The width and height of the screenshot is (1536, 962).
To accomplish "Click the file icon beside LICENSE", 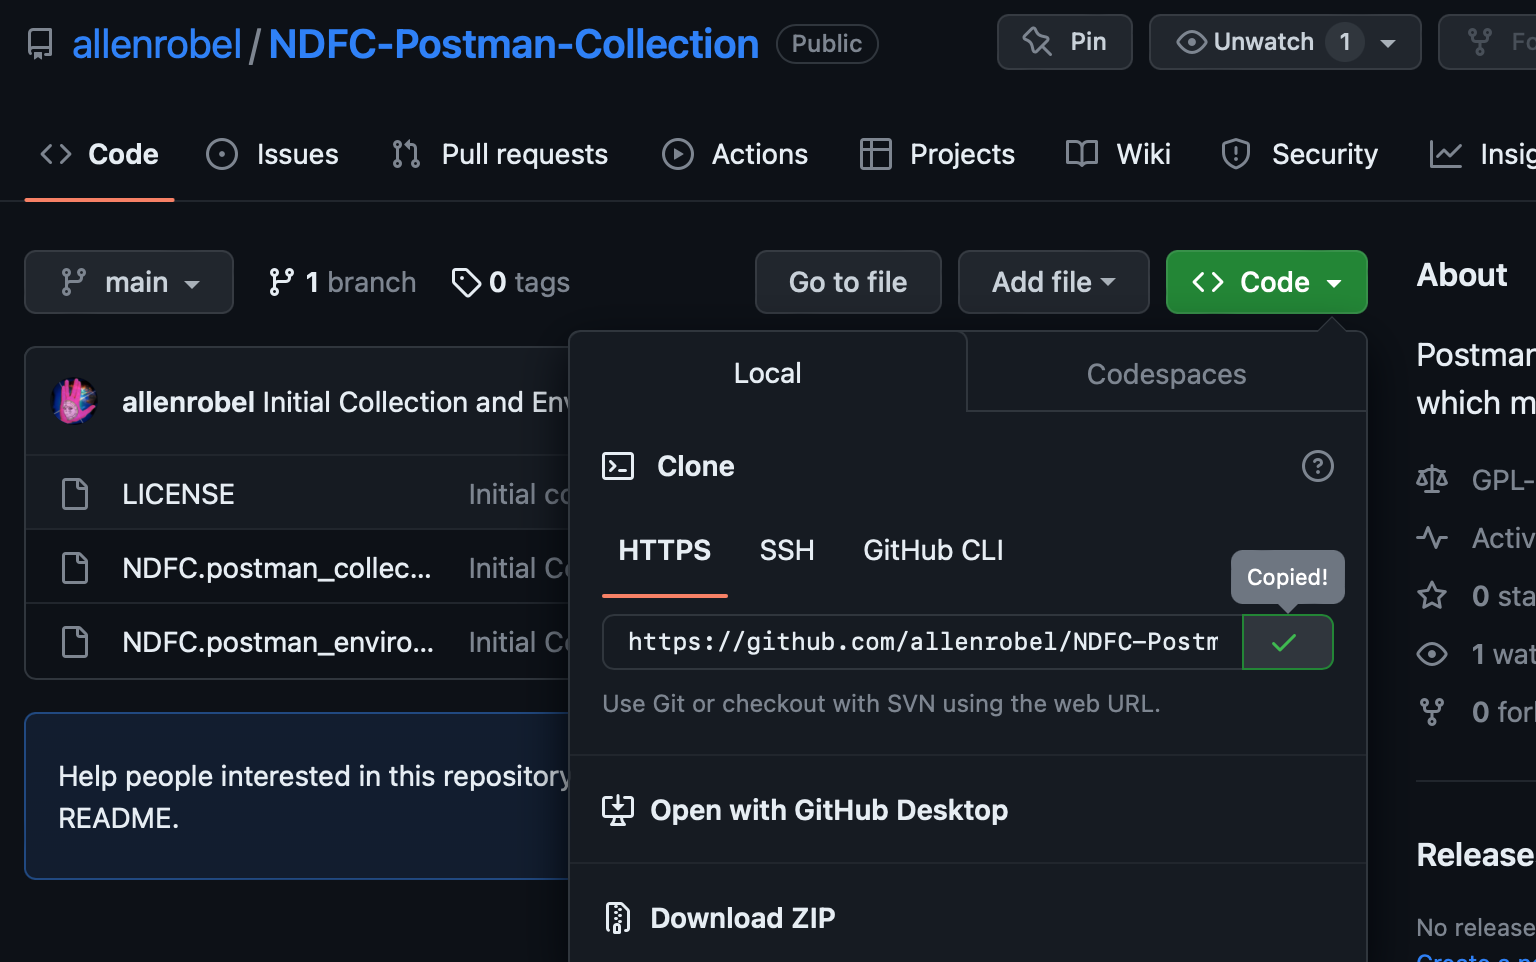I will [75, 494].
